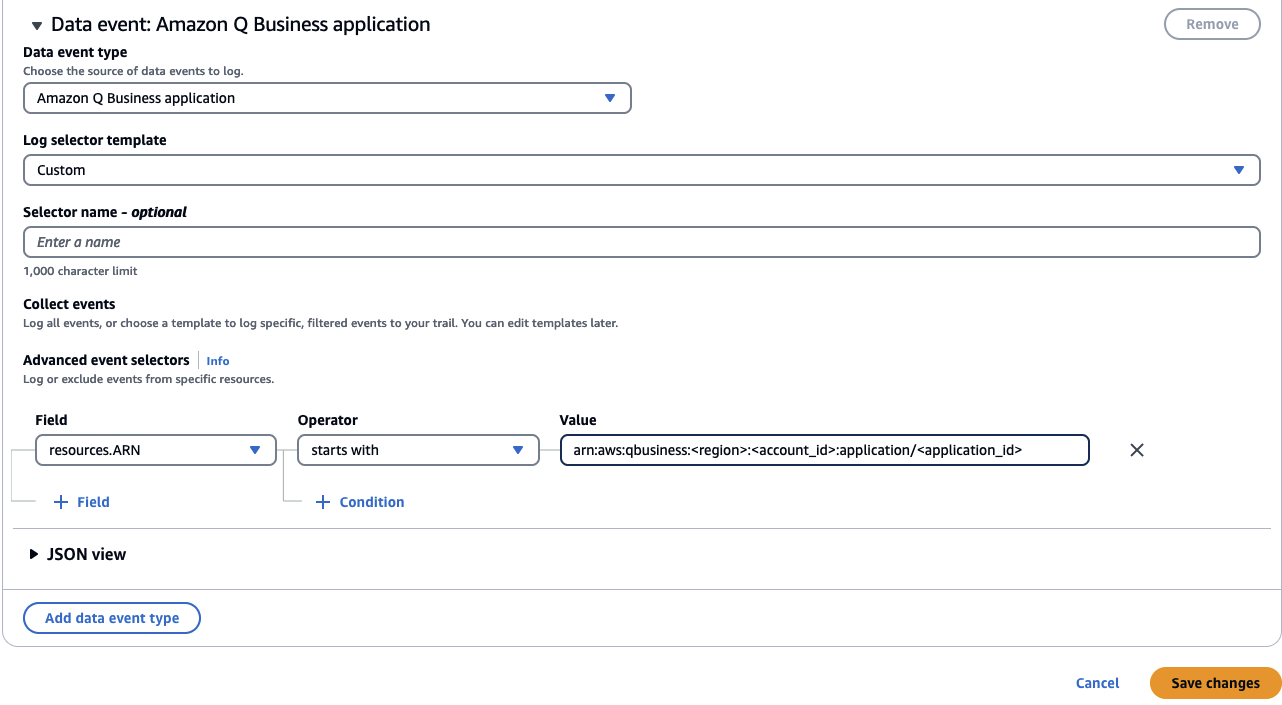The height and width of the screenshot is (705, 1282).
Task: Save changes to the trail
Action: click(1215, 683)
